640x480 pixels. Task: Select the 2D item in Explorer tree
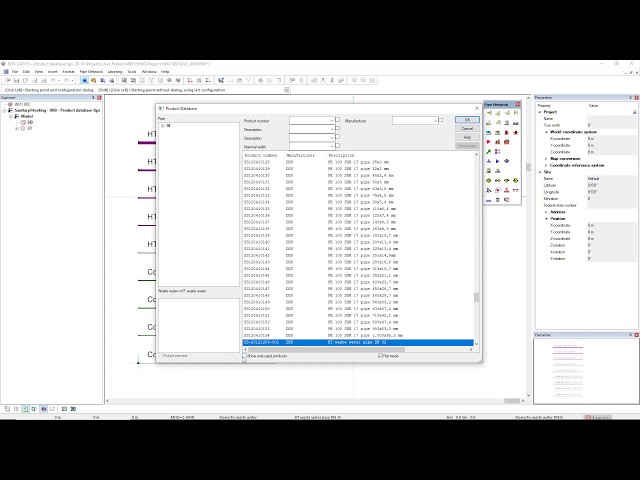pos(30,122)
